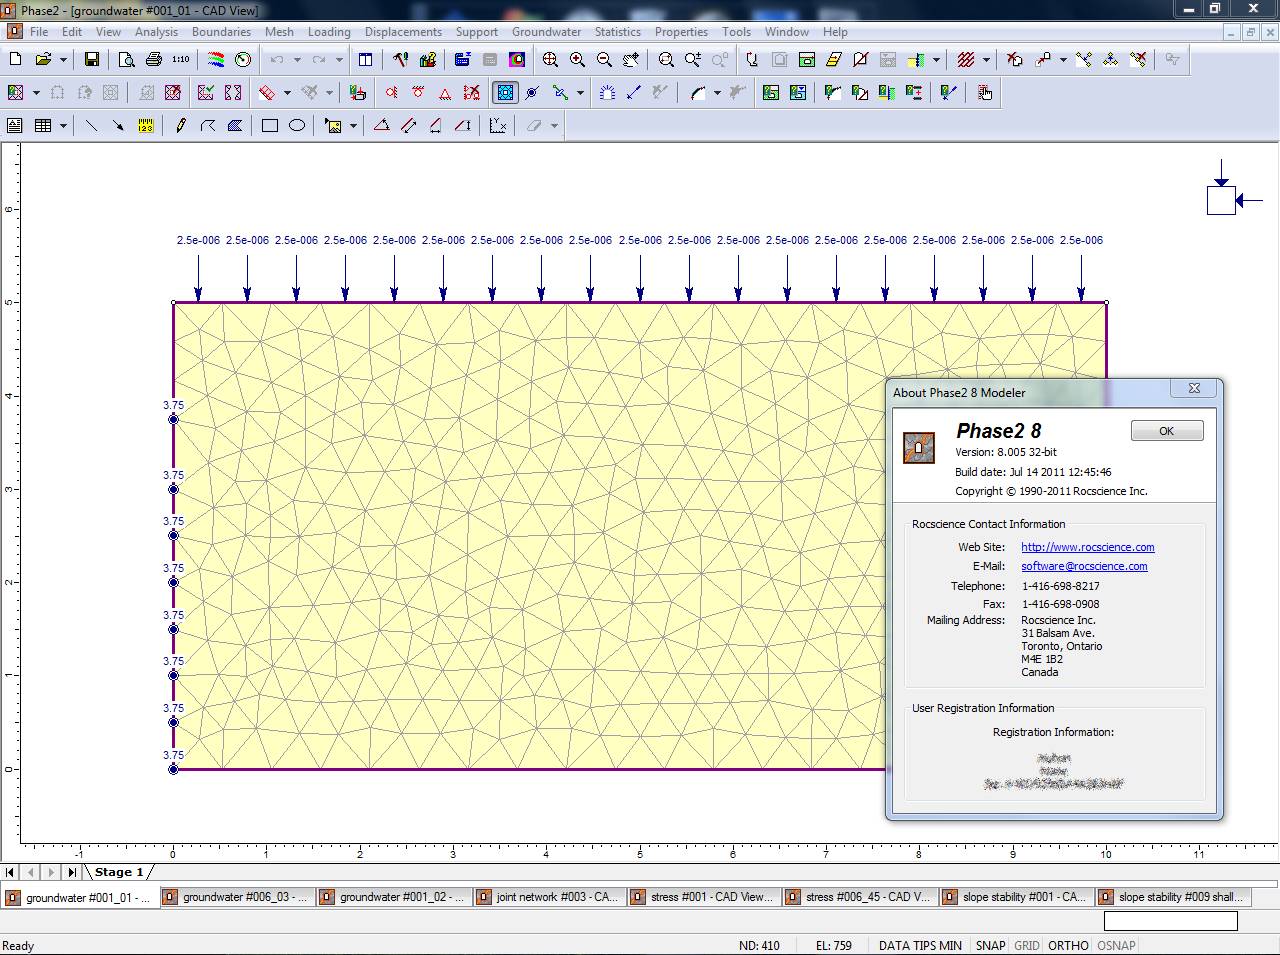1280x955 pixels.
Task: Select the ellipse drawing tool
Action: [x=297, y=126]
